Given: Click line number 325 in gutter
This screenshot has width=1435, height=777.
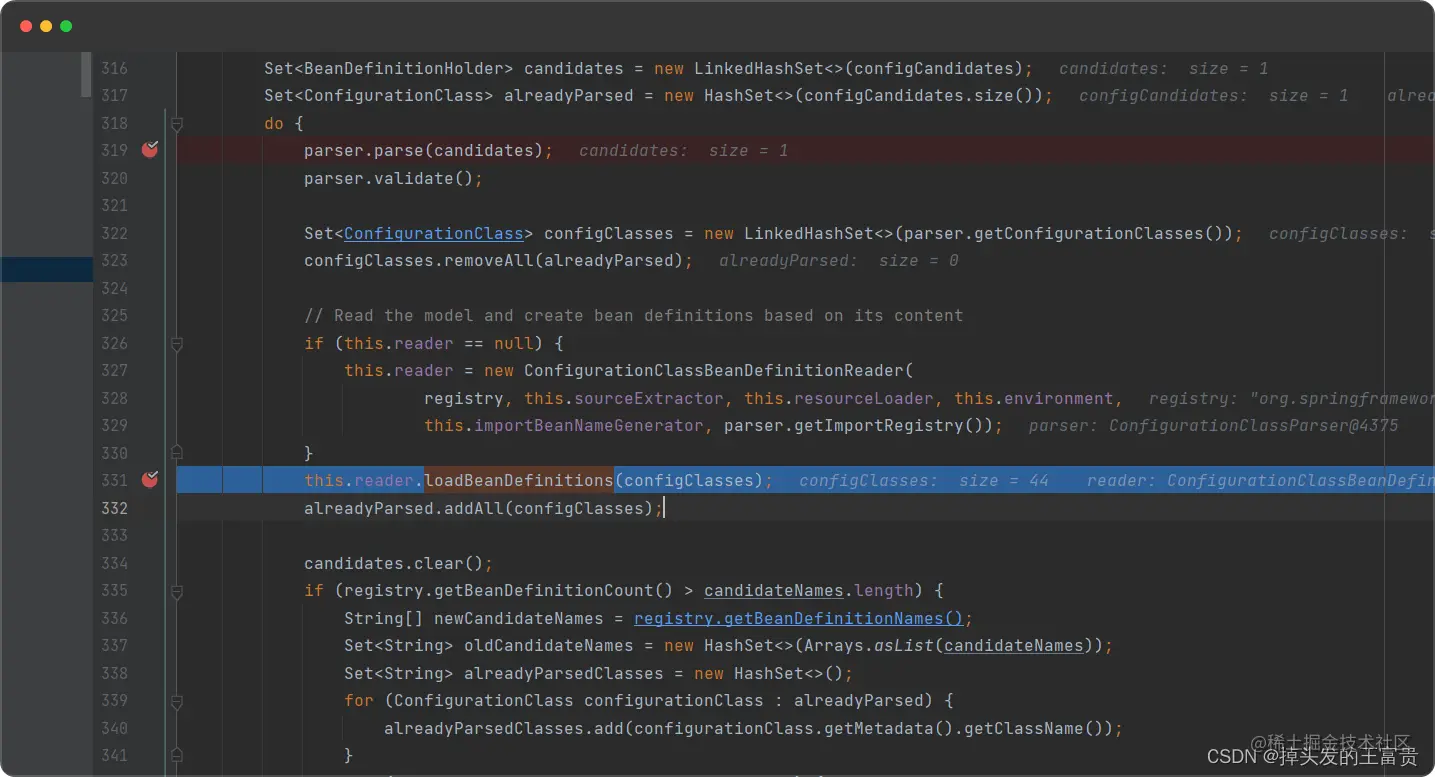Looking at the screenshot, I should (x=114, y=315).
